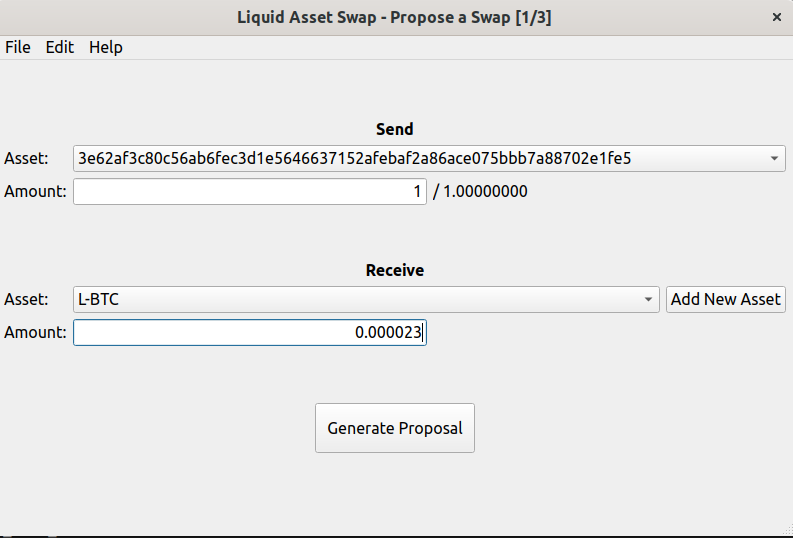Click the bold Receive section heading
The height and width of the screenshot is (538, 793).
pos(395,270)
